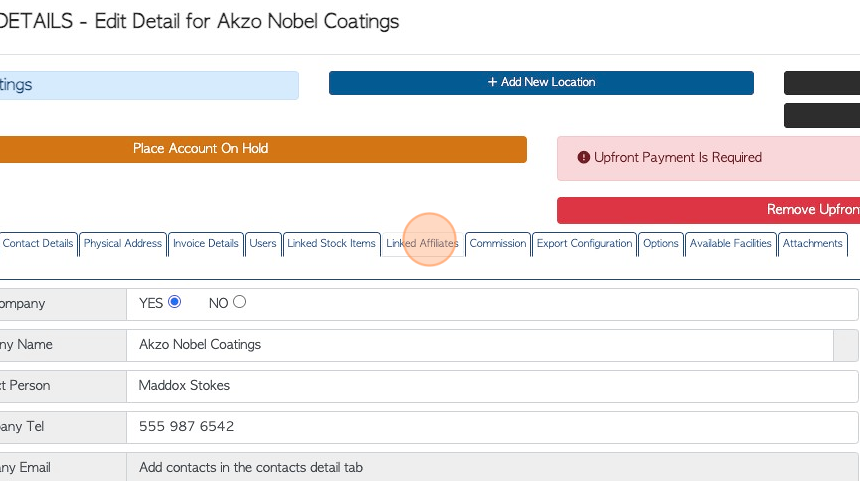Click the exclamation icon in upfront payment alert
The image size is (860, 481).
coord(584,157)
